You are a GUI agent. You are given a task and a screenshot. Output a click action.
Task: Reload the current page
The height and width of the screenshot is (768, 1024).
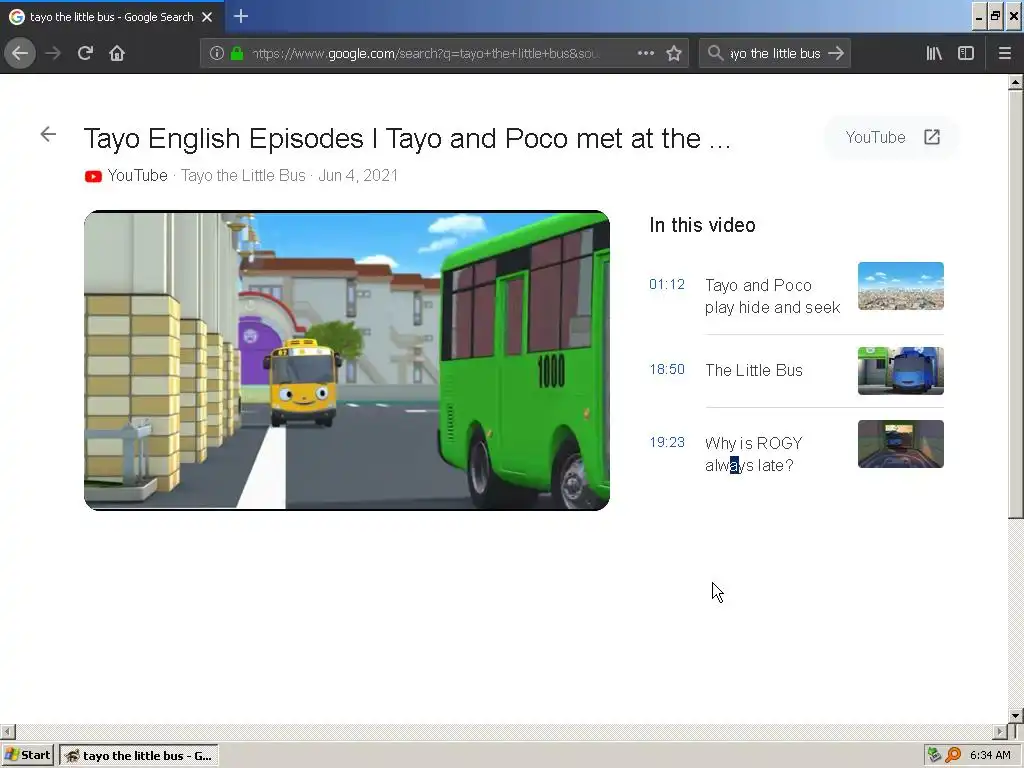[x=85, y=53]
